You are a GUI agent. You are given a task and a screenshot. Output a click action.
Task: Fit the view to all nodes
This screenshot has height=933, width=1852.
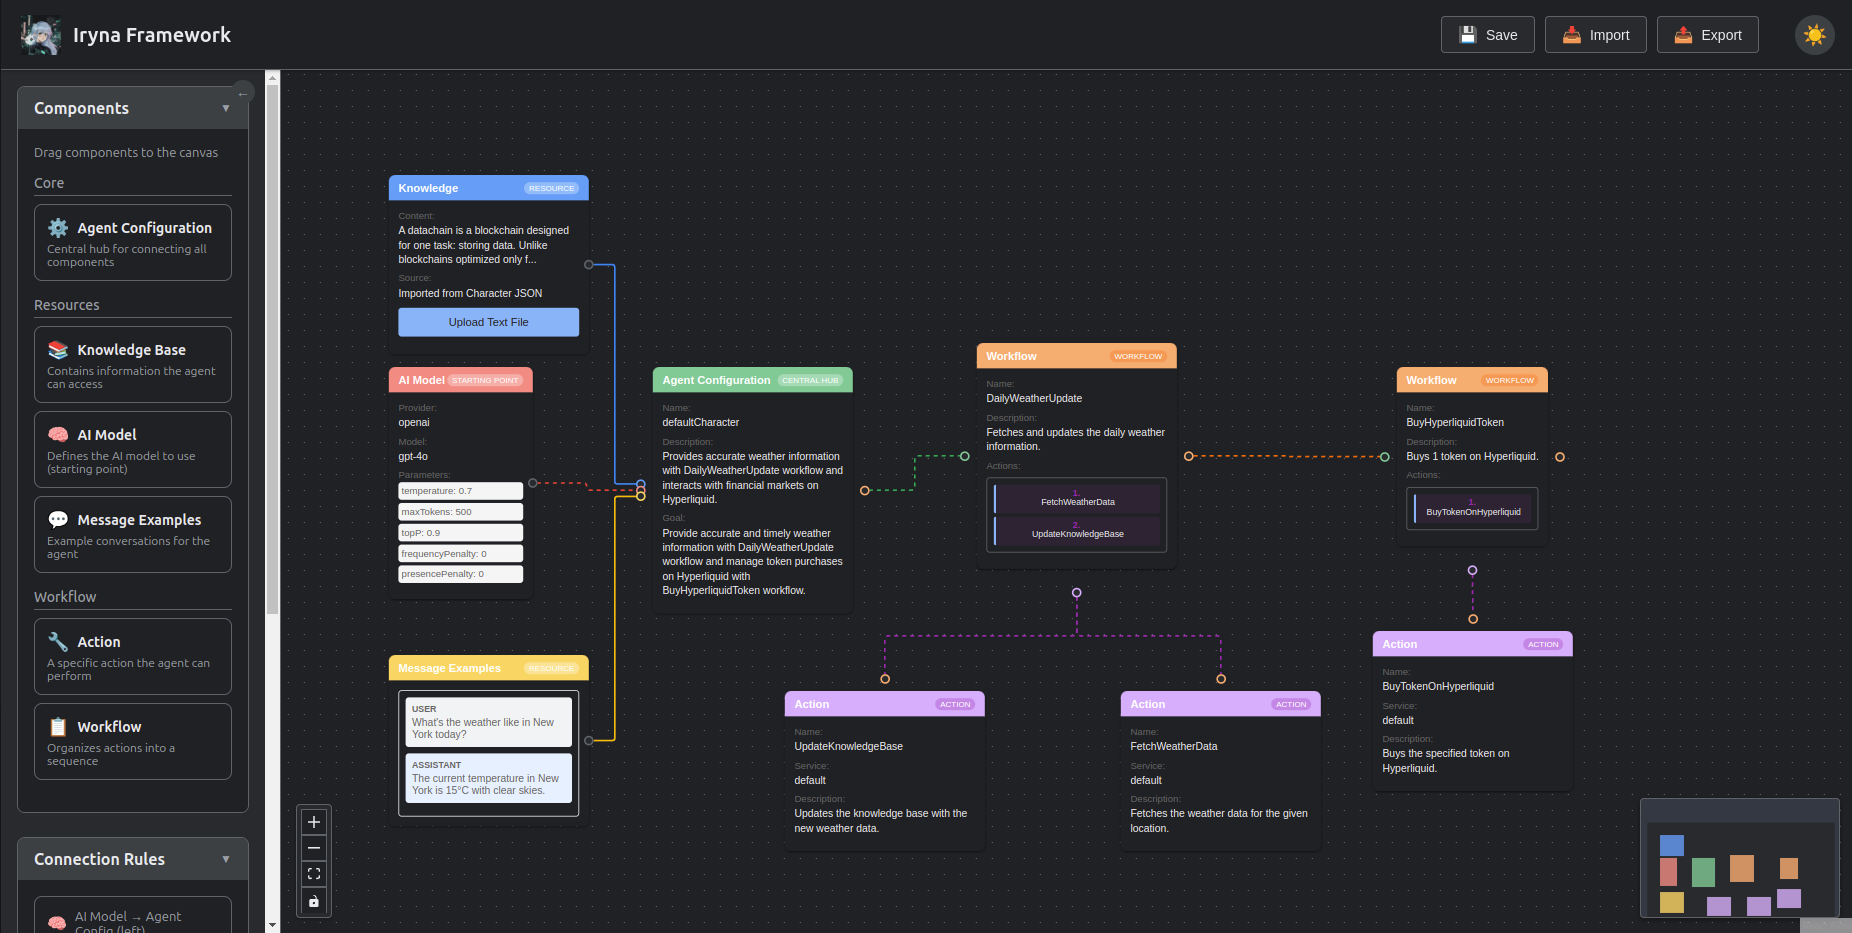314,874
